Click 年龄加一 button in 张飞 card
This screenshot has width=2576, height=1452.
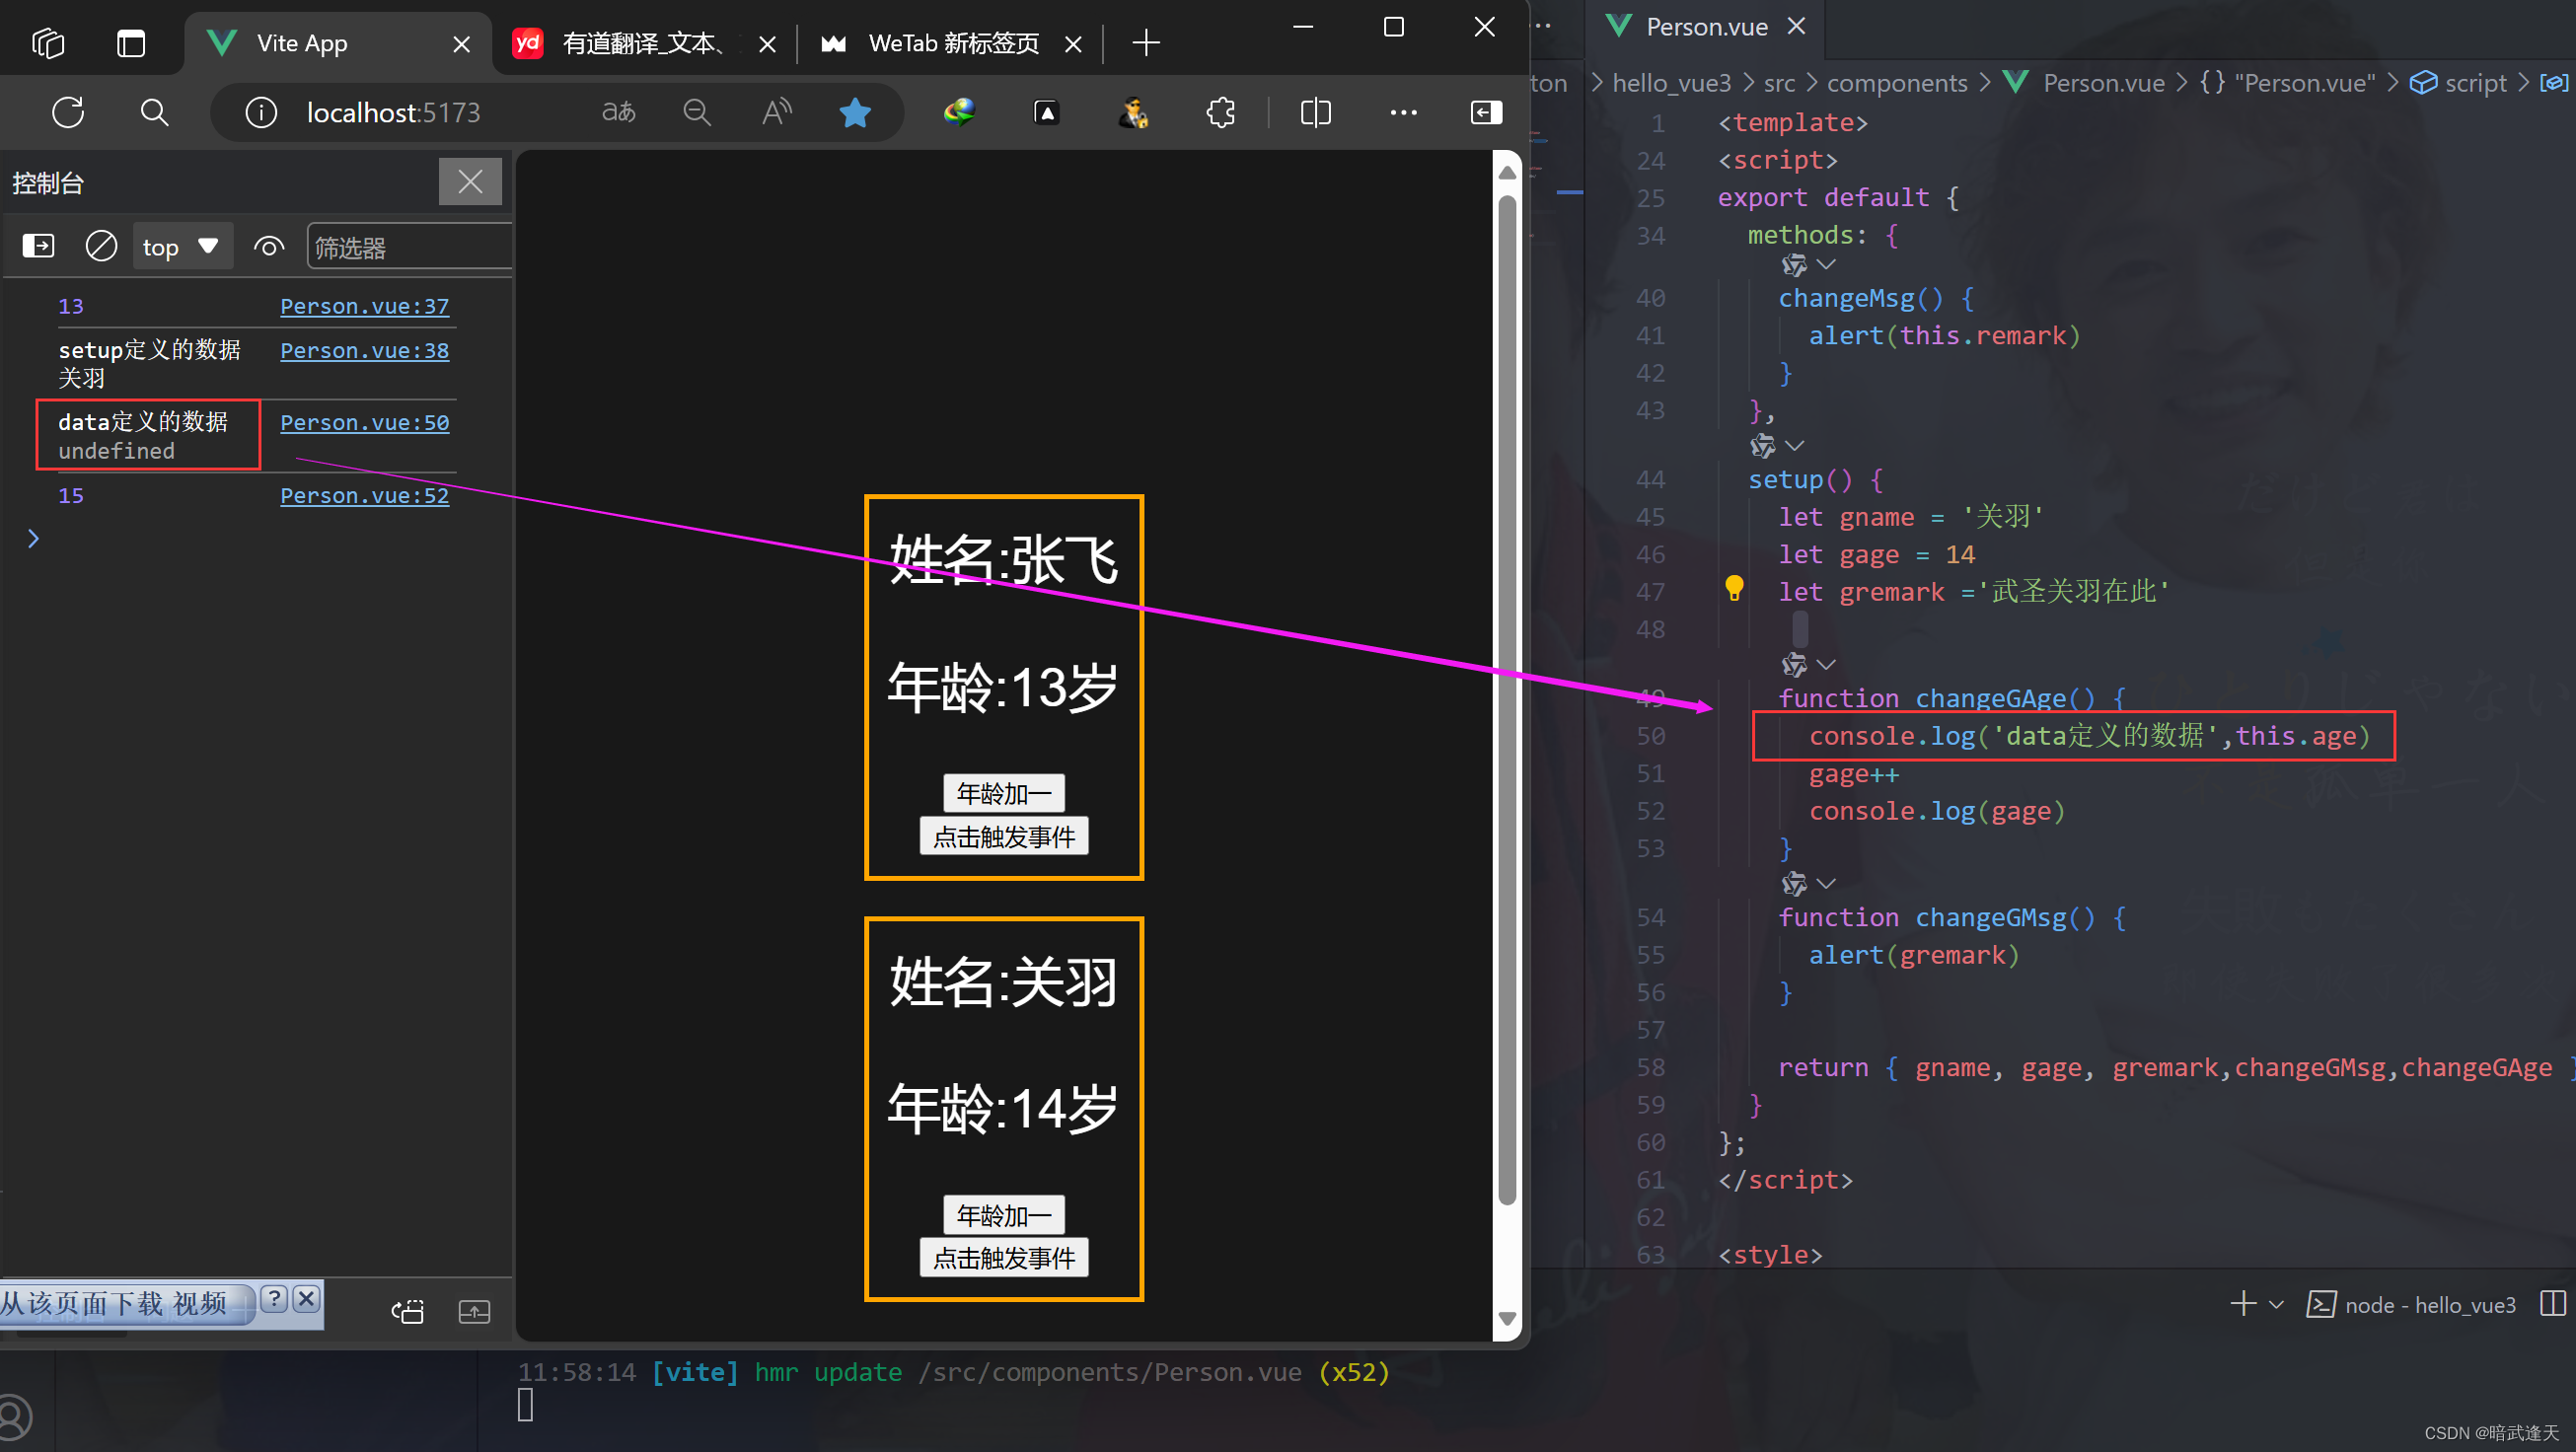pyautogui.click(x=1004, y=793)
